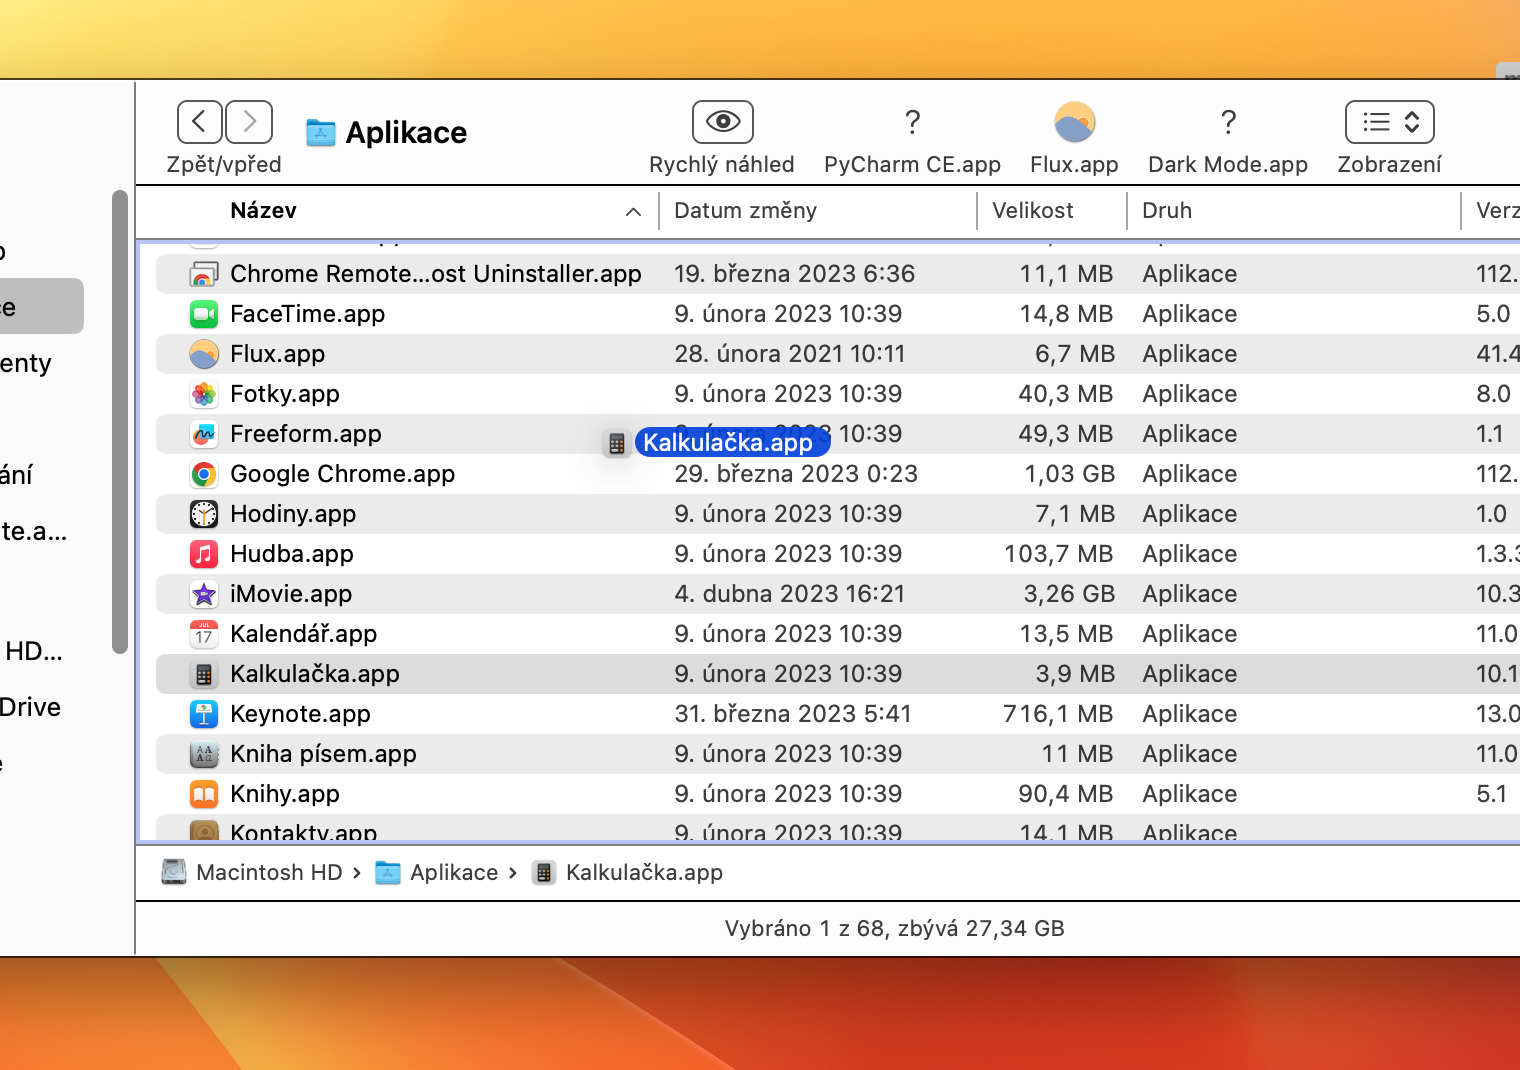Select the Kalendář.app calendar icon
This screenshot has width=1520, height=1070.
pos(204,634)
